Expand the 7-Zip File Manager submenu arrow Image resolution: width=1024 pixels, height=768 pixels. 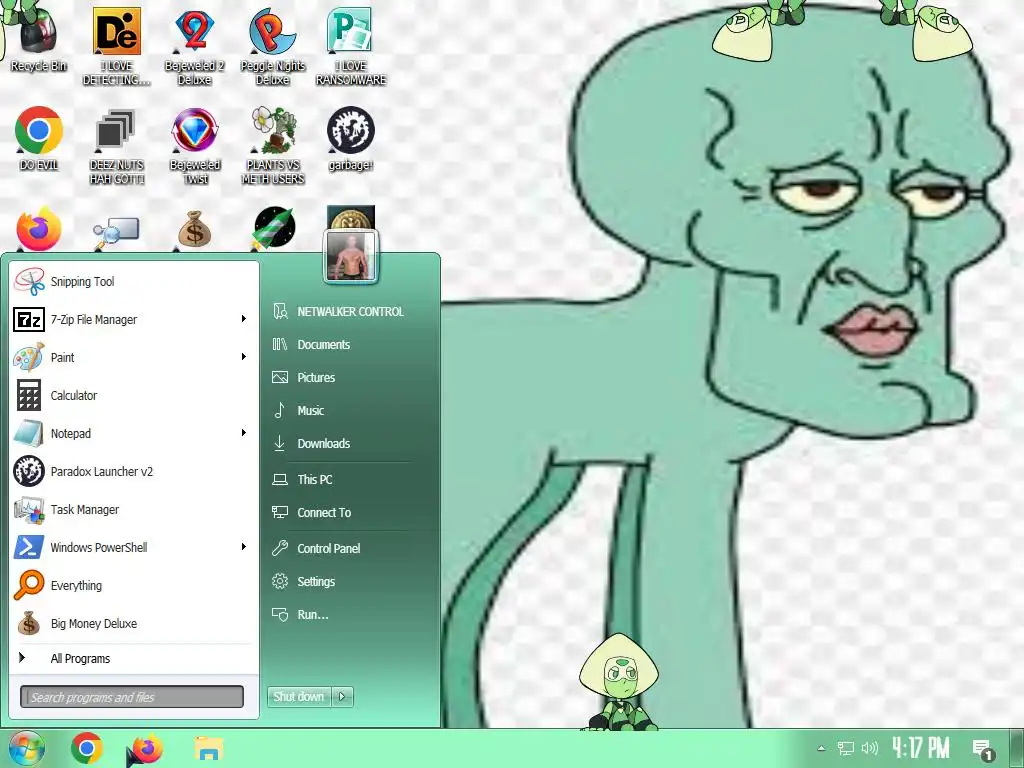[x=244, y=319]
